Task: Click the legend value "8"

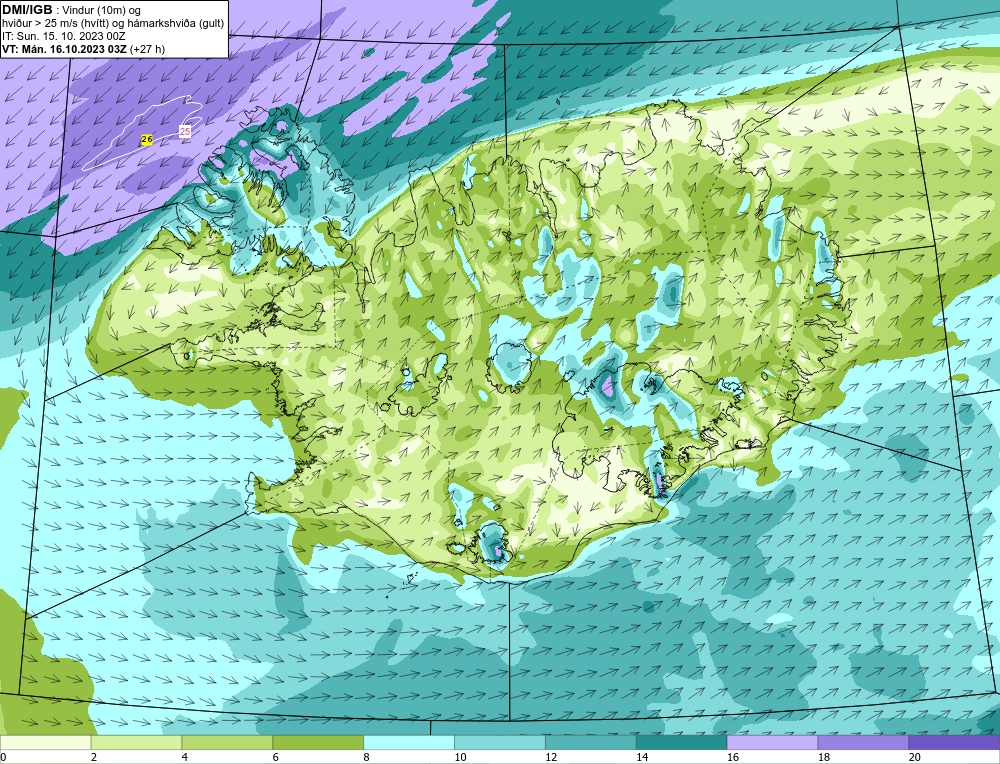Action: pos(367,757)
